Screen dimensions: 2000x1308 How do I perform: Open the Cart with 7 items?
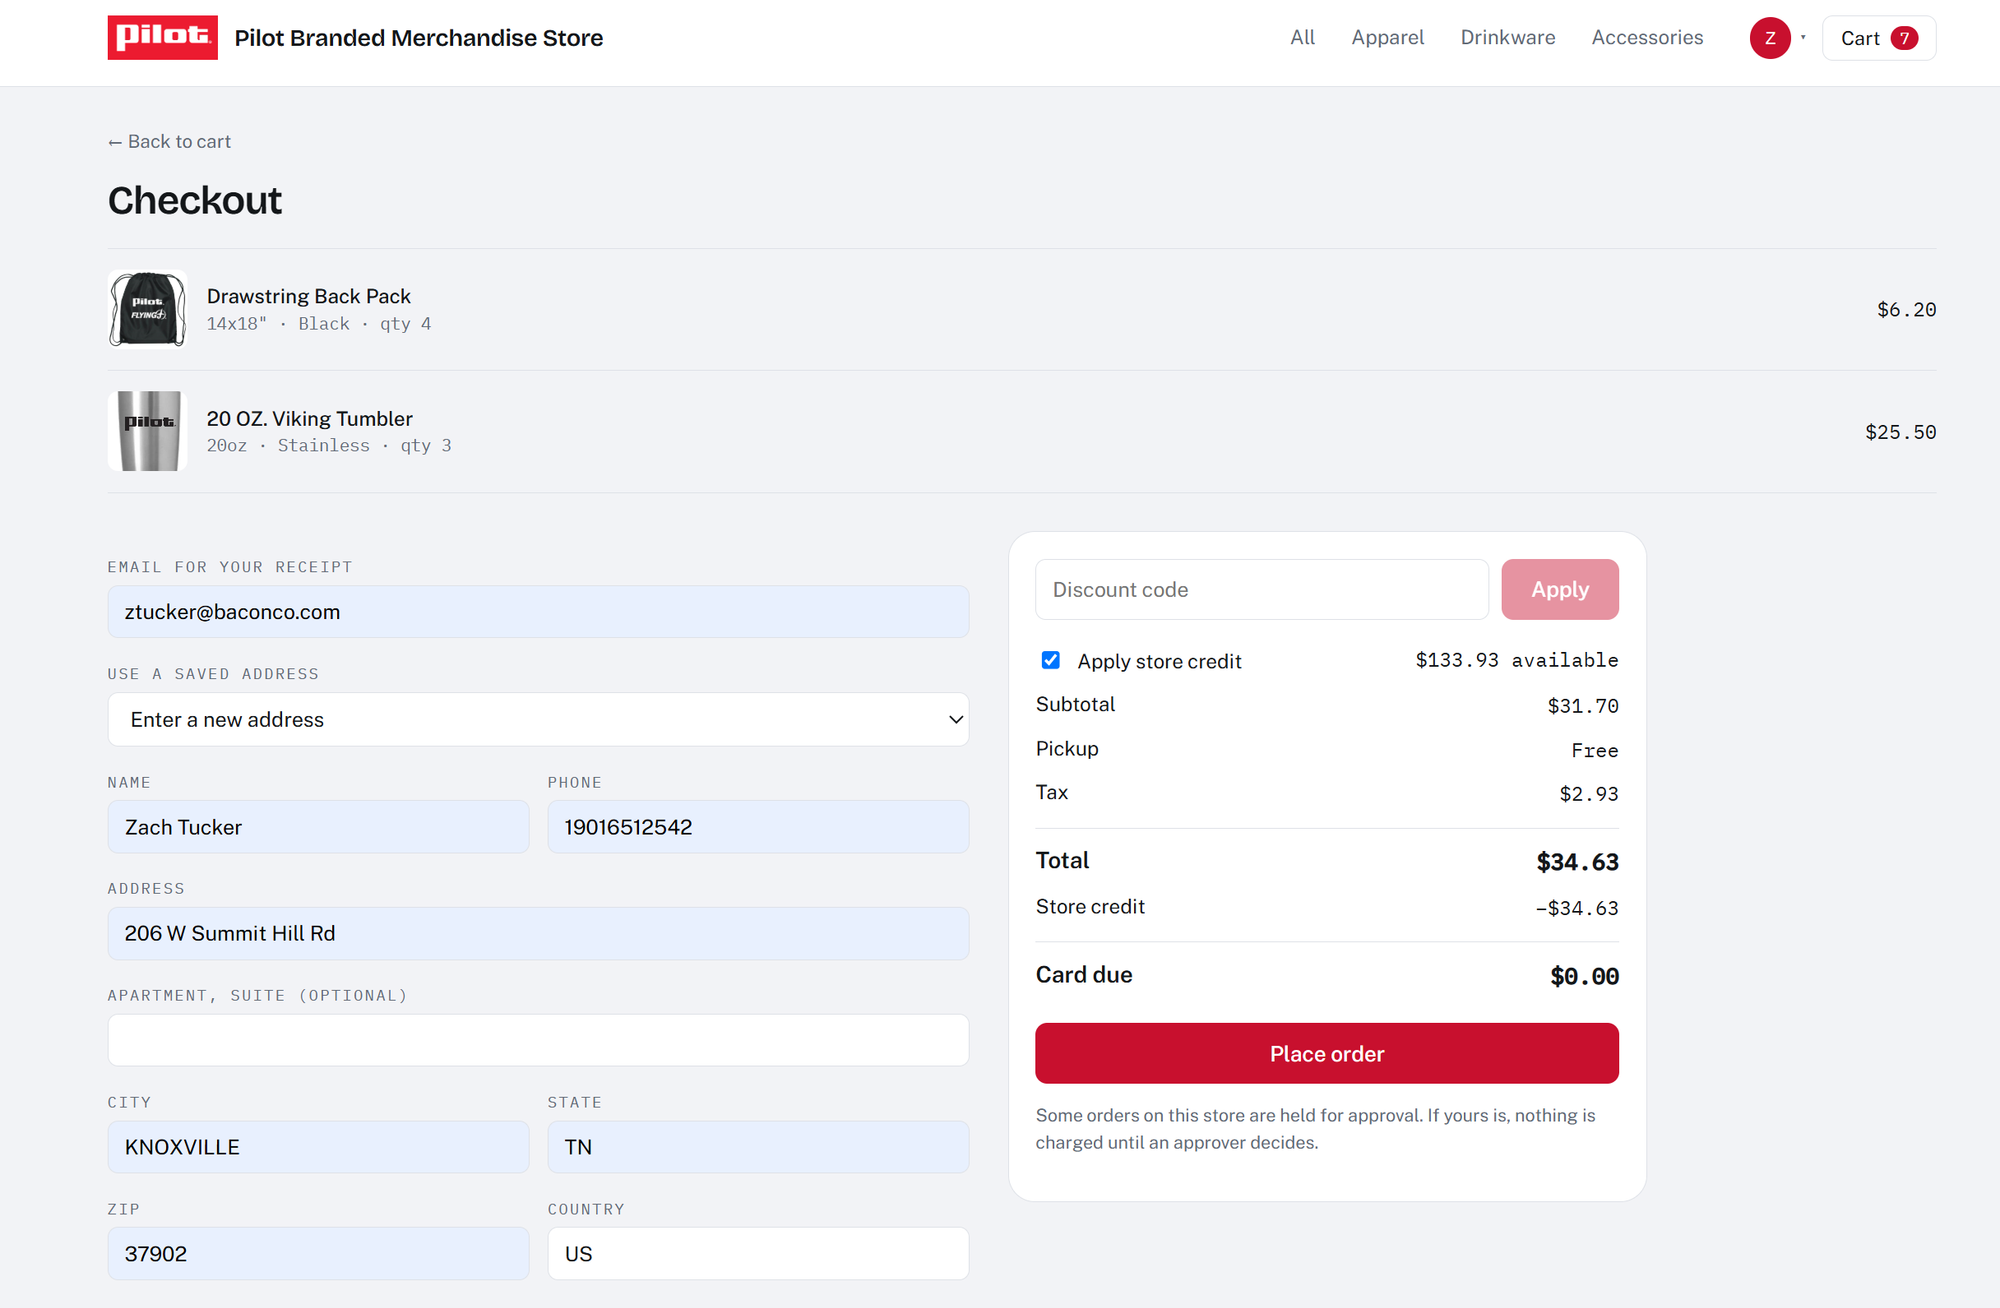(x=1879, y=38)
